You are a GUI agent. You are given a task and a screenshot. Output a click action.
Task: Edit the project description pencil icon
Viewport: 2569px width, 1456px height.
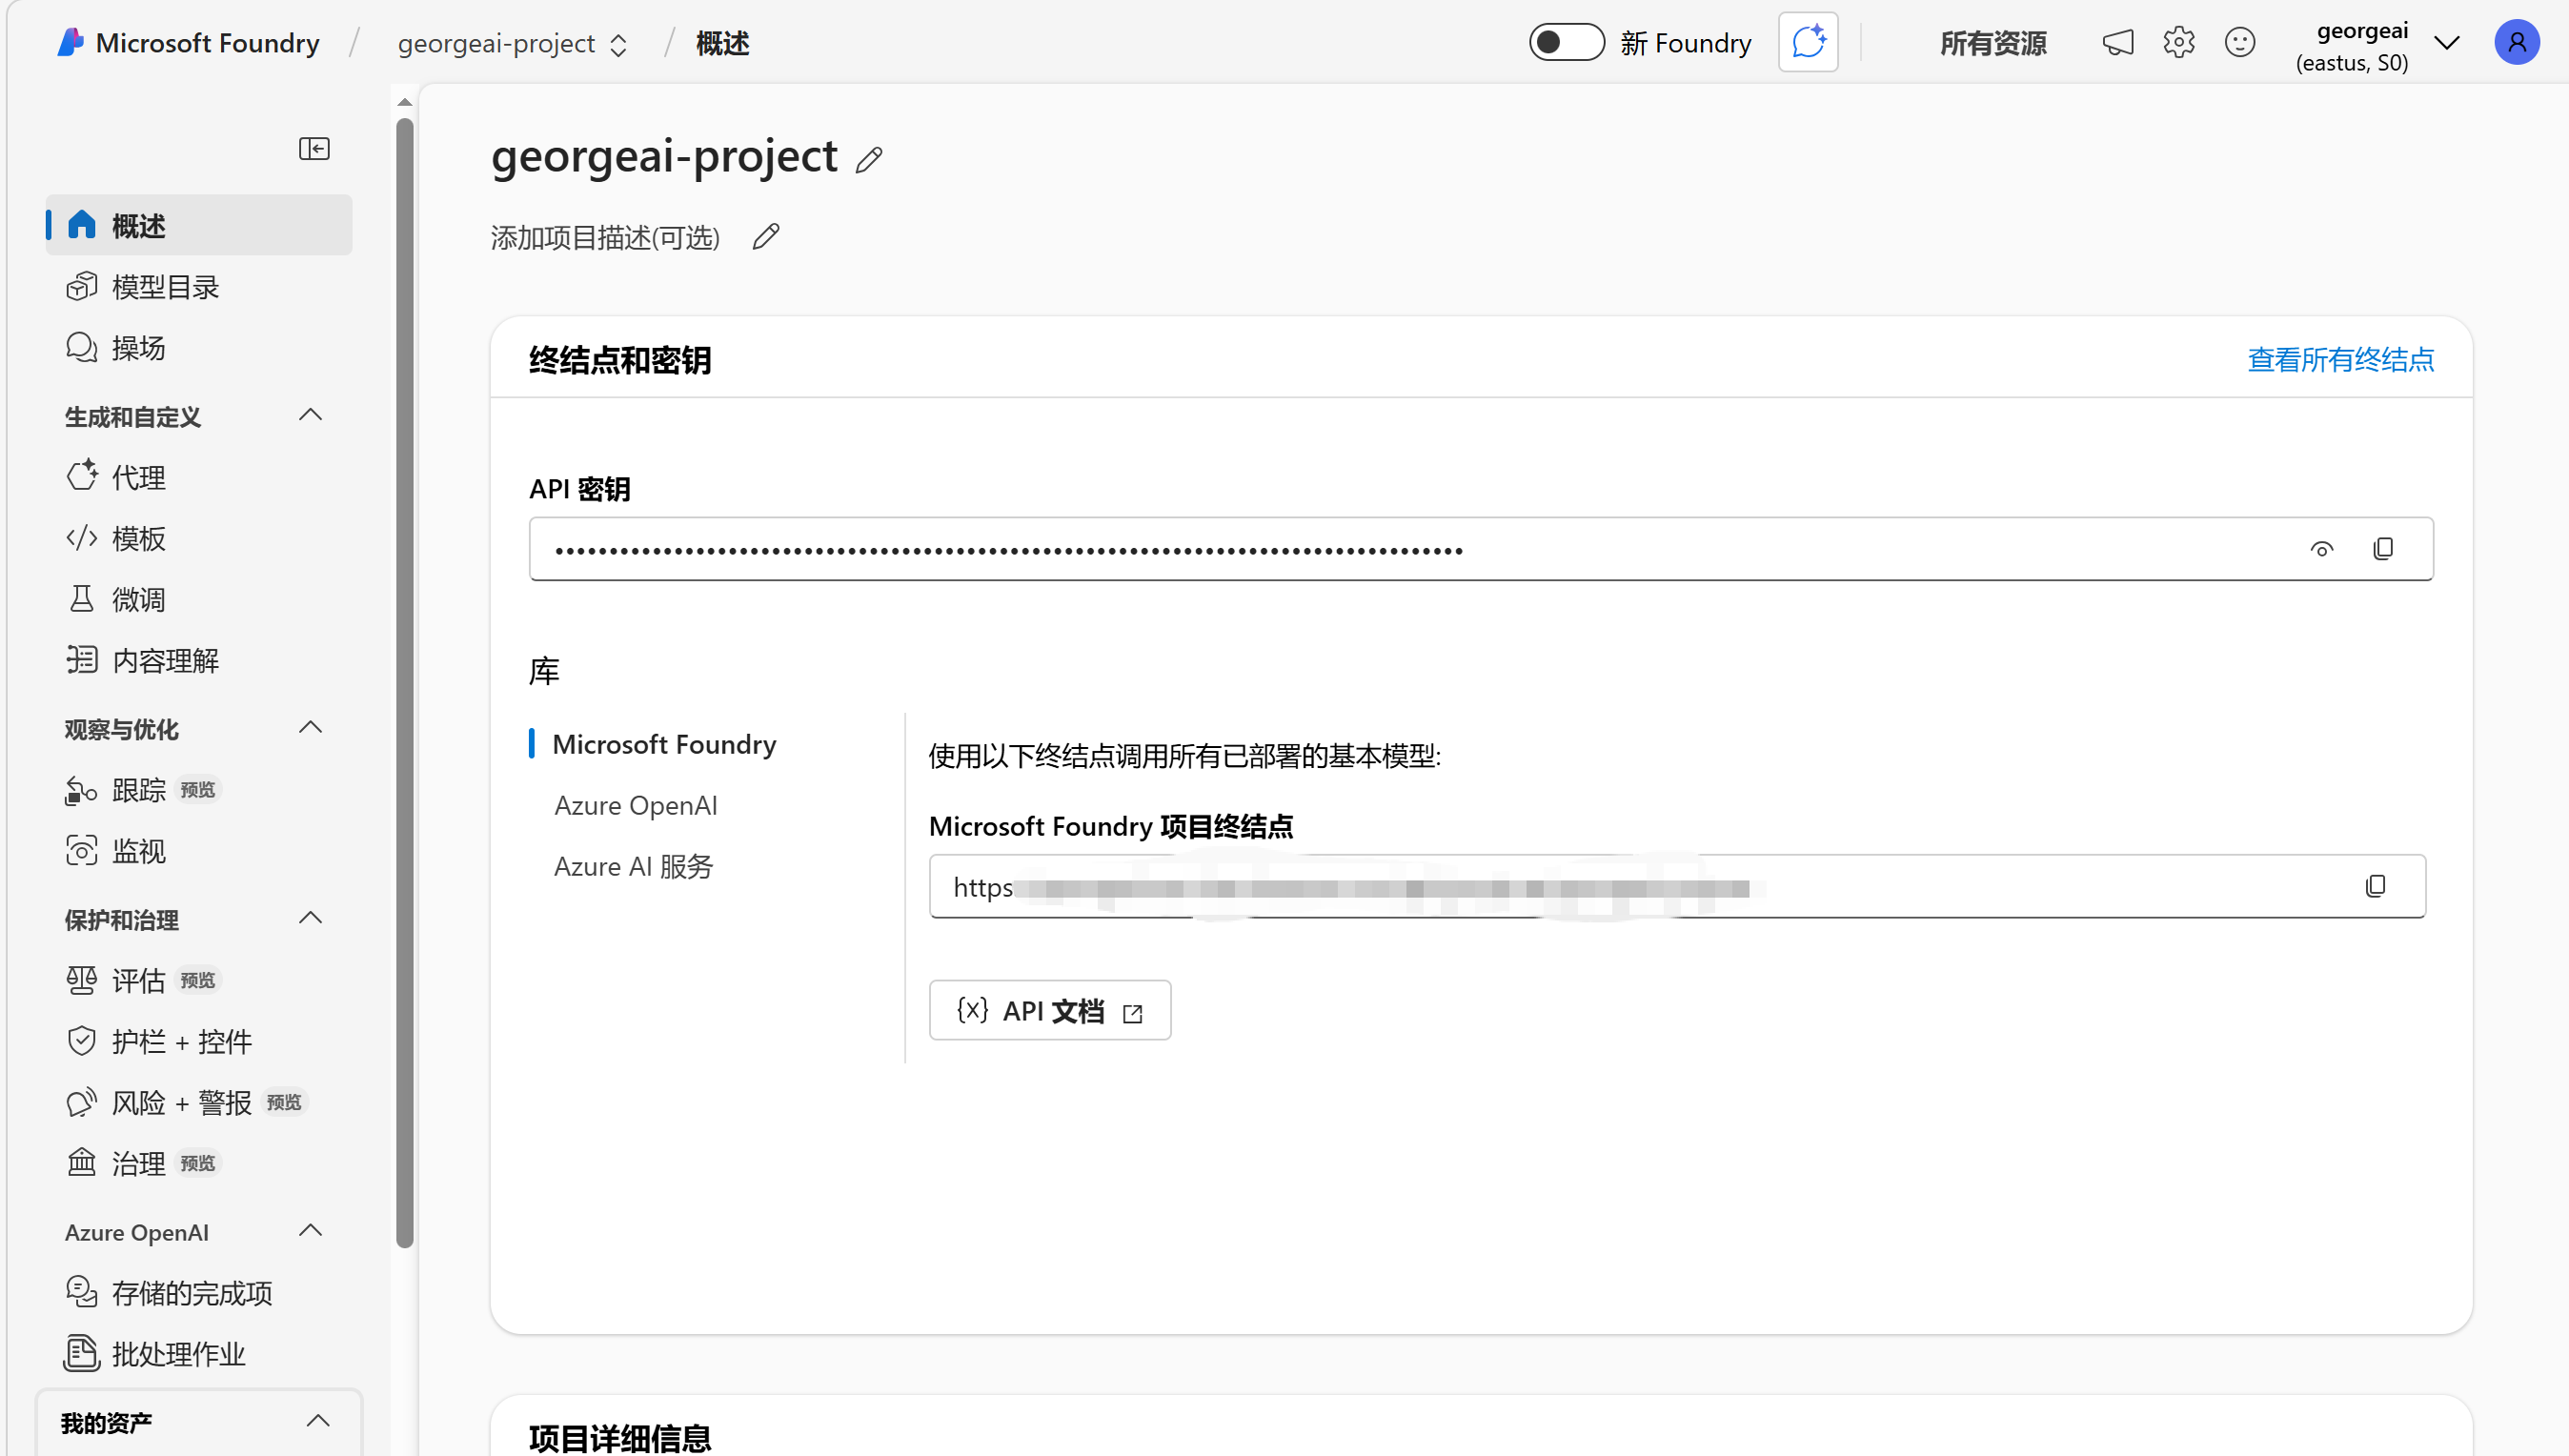coord(766,237)
